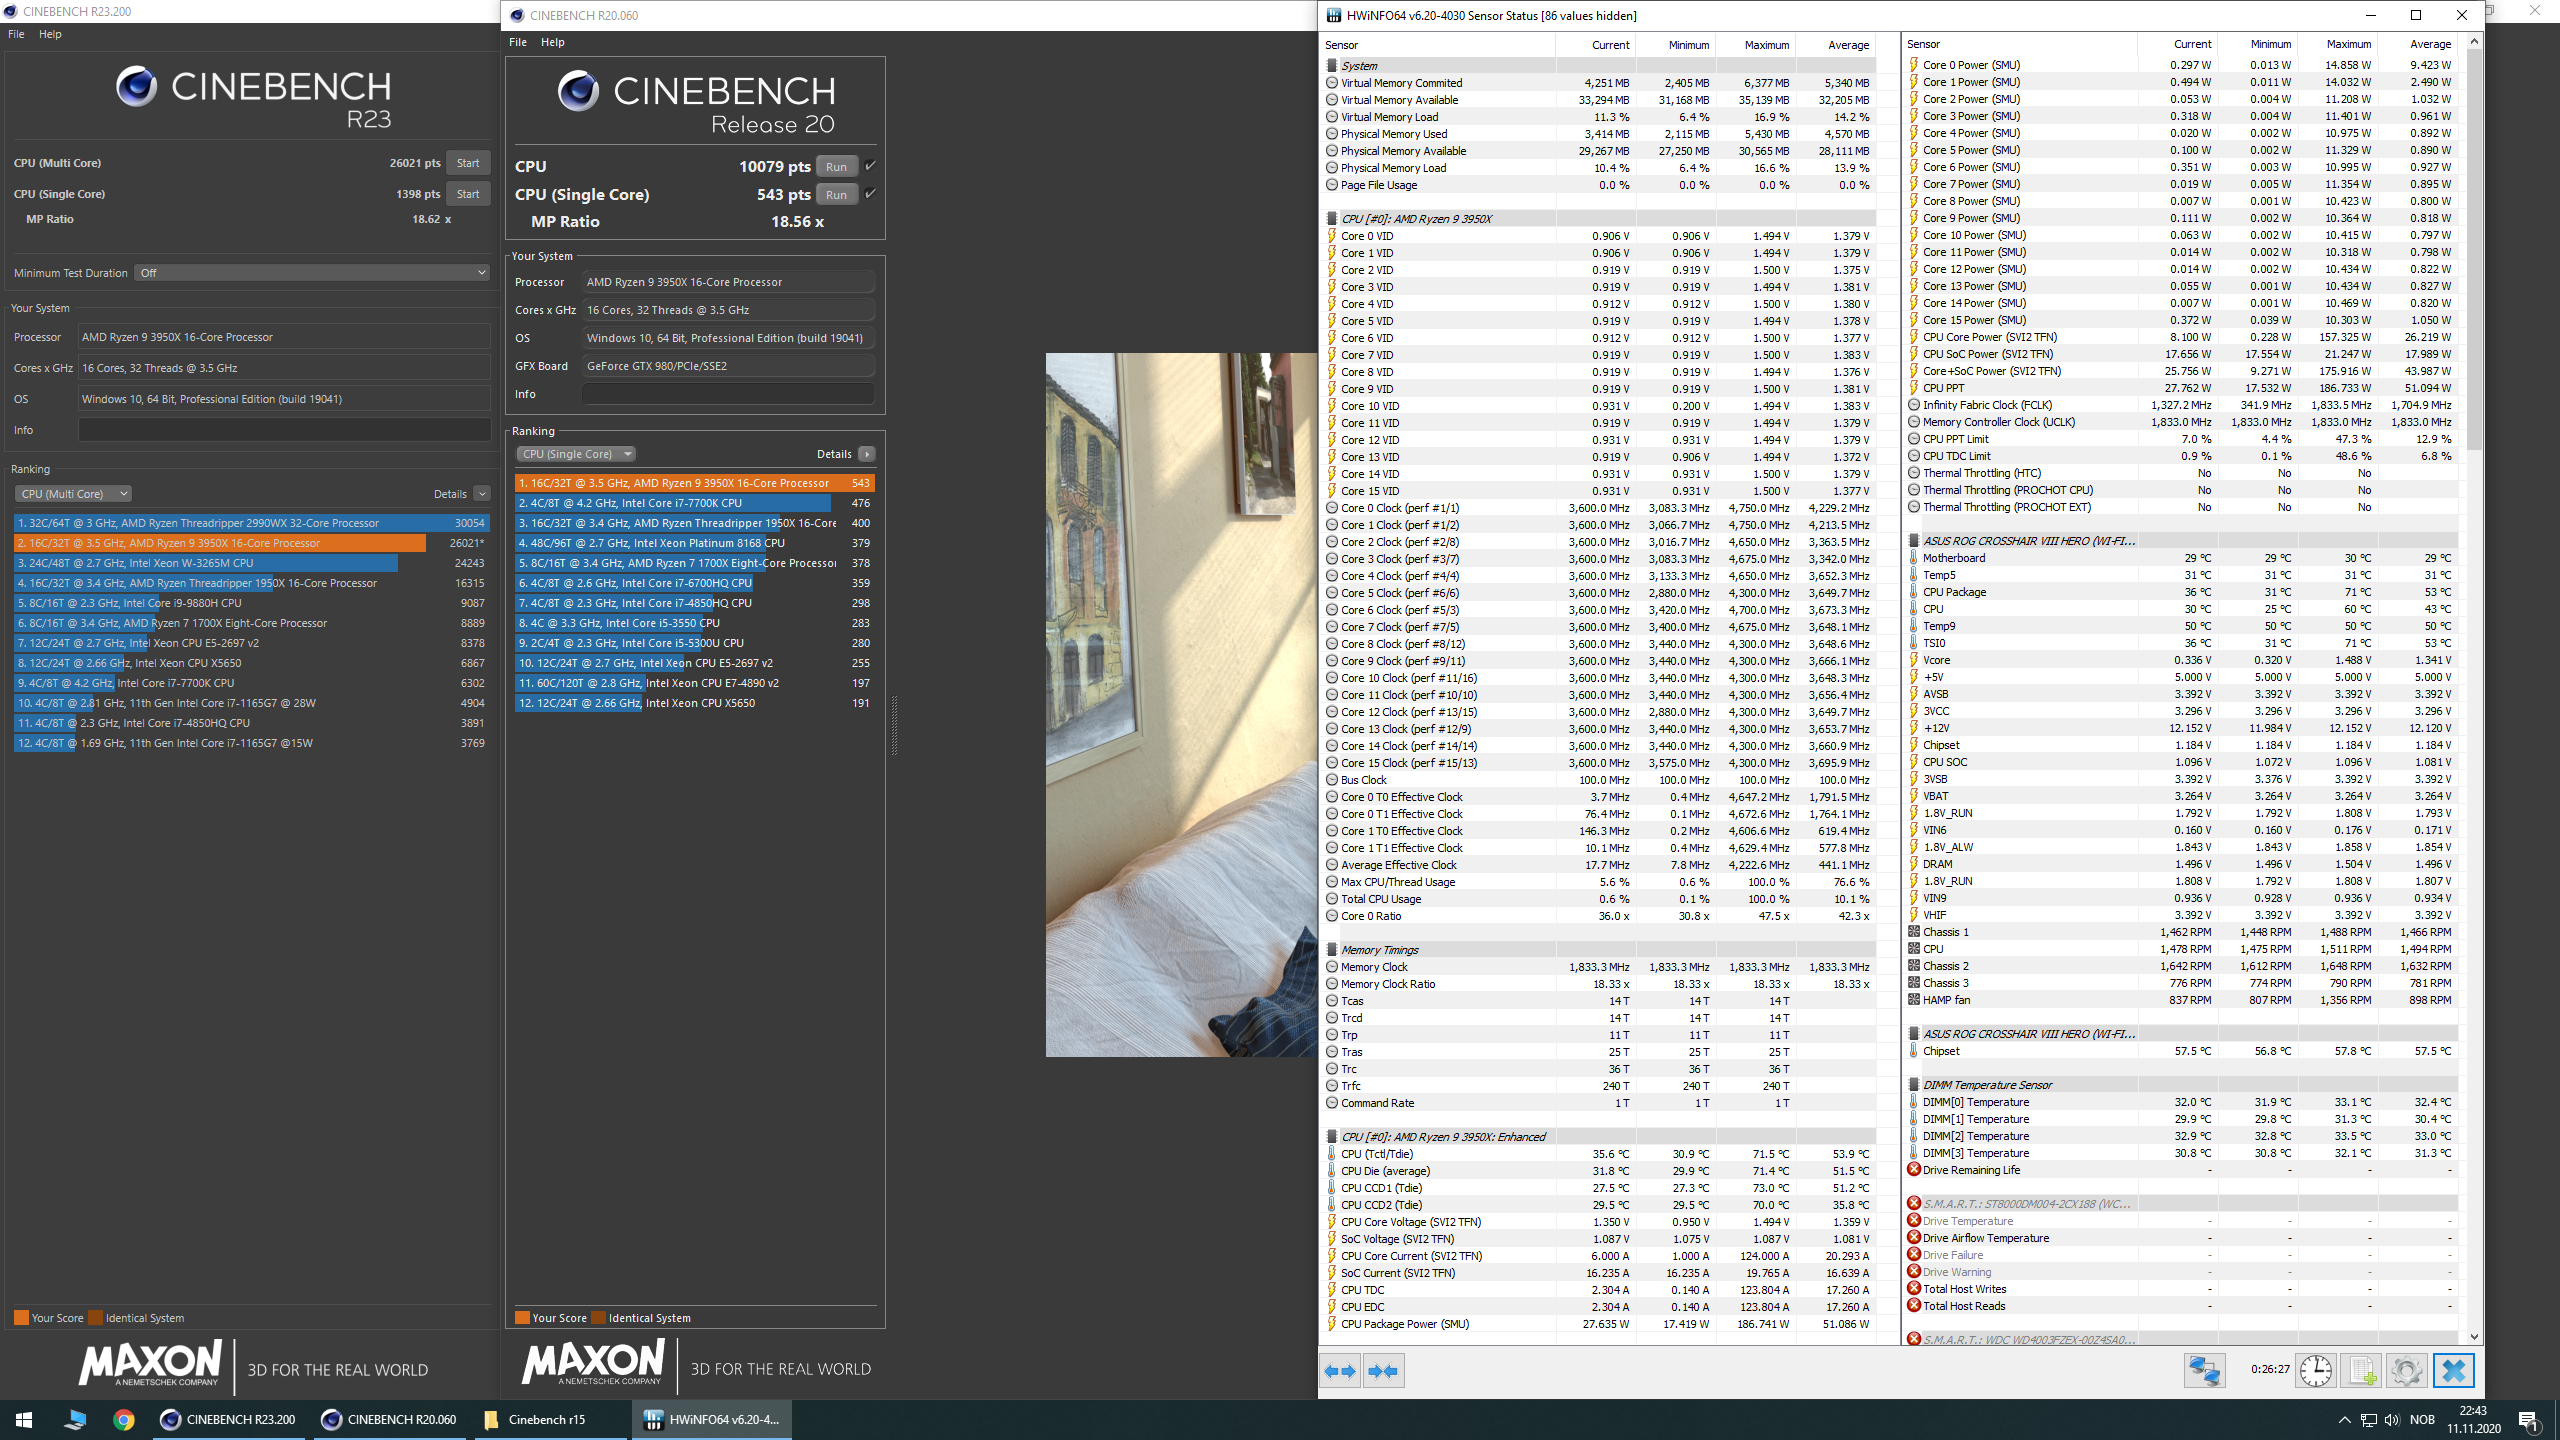The image size is (2560, 1440).
Task: Click the Memory Timings group chip icon
Action: (1332, 950)
